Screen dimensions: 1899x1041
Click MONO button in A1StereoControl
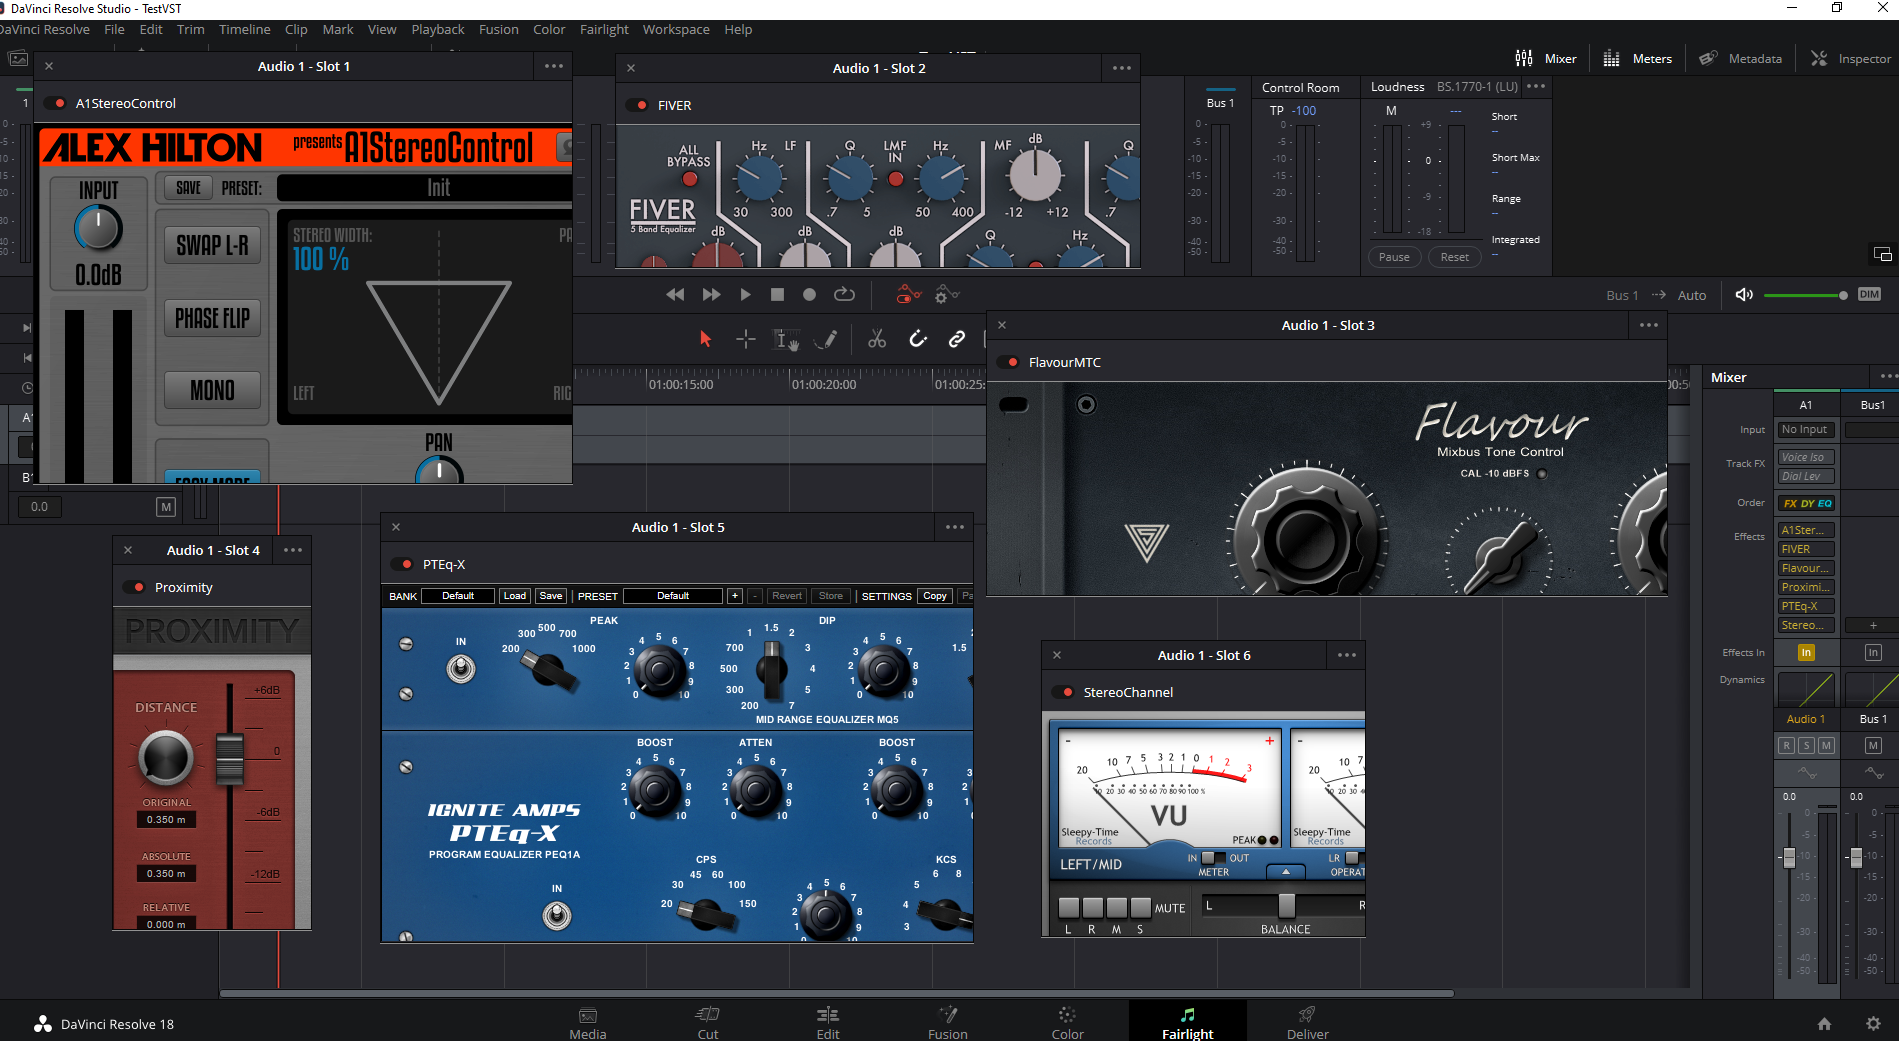pos(212,390)
